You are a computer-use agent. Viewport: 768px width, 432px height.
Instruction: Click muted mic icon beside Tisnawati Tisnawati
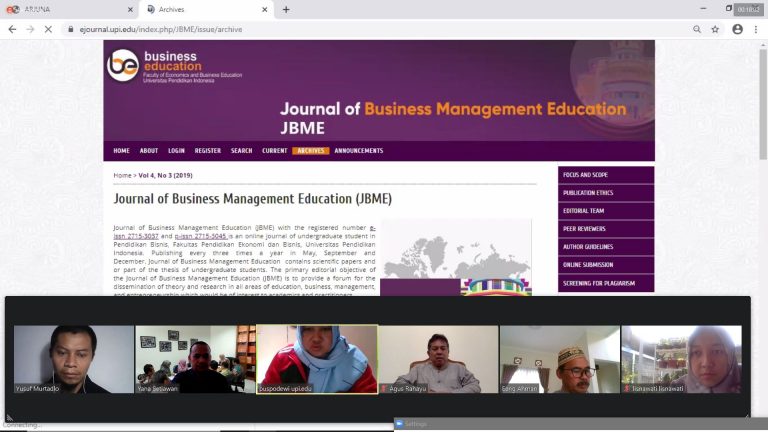tap(626, 388)
